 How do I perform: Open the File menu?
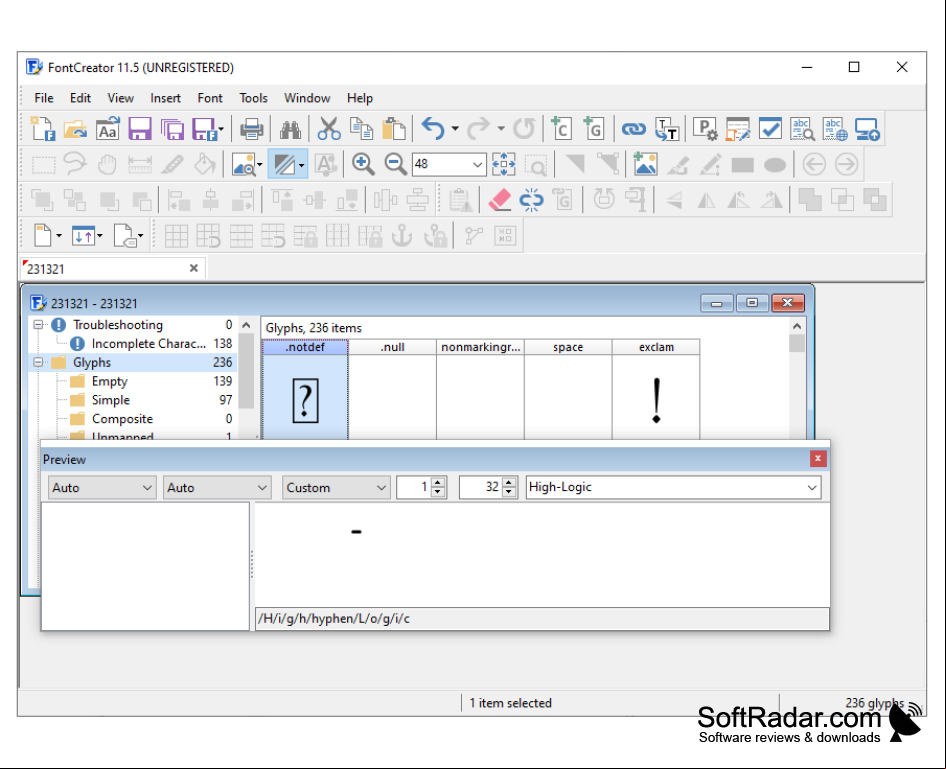point(43,98)
